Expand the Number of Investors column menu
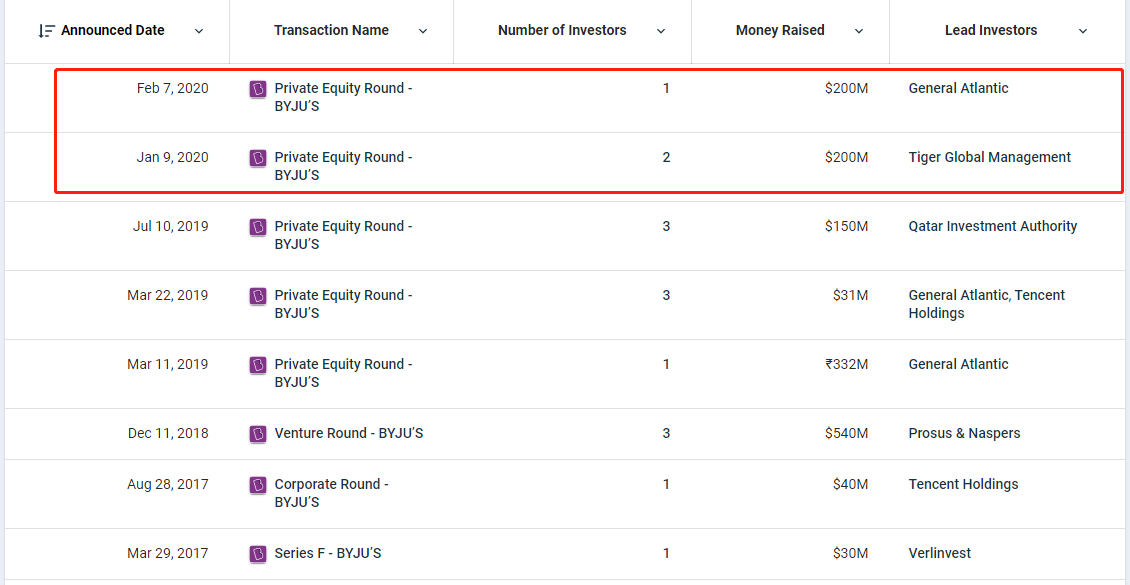This screenshot has width=1130, height=585. (661, 31)
